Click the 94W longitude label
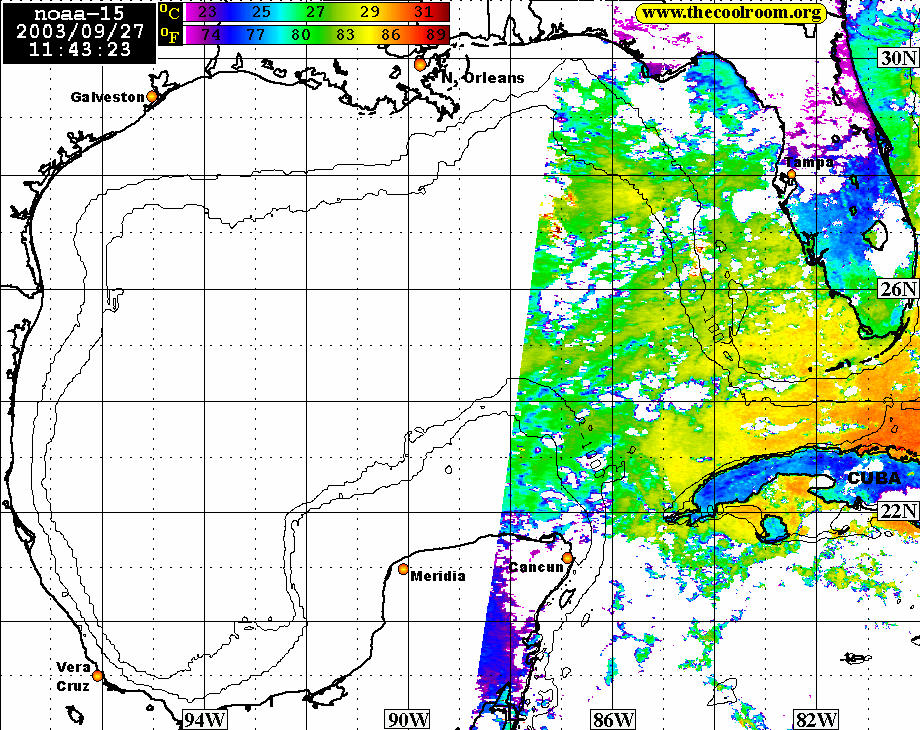Screen dimensions: 920x730 point(205,719)
